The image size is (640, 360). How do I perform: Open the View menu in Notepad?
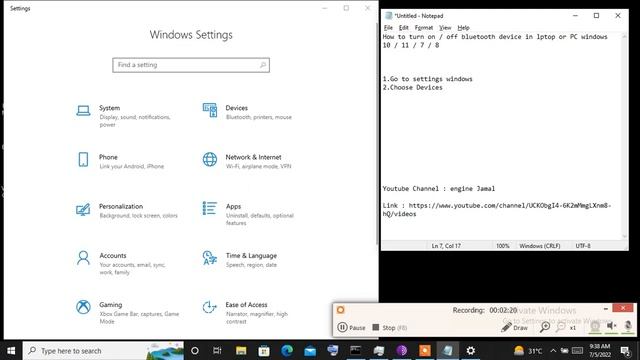coord(445,28)
